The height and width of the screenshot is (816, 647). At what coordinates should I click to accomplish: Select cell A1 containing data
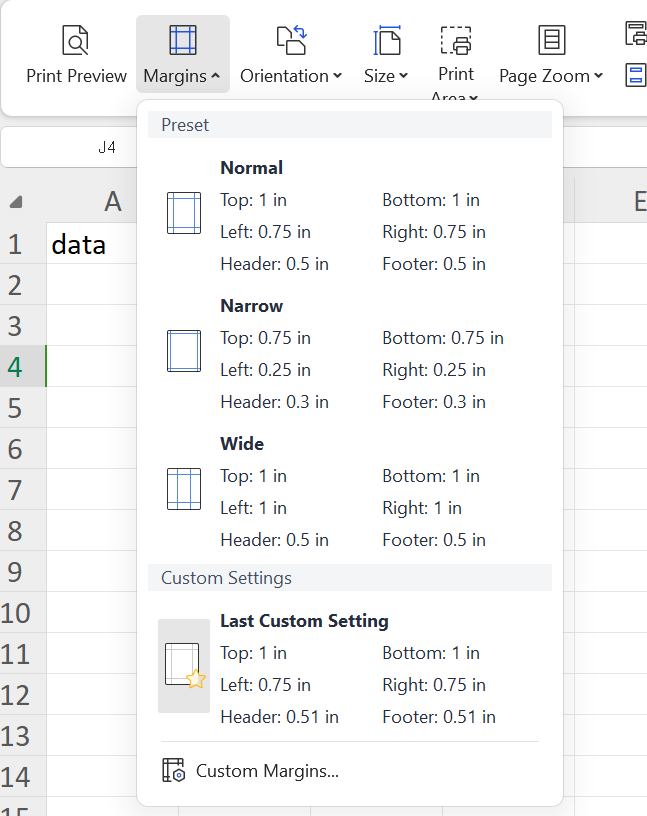(90, 244)
